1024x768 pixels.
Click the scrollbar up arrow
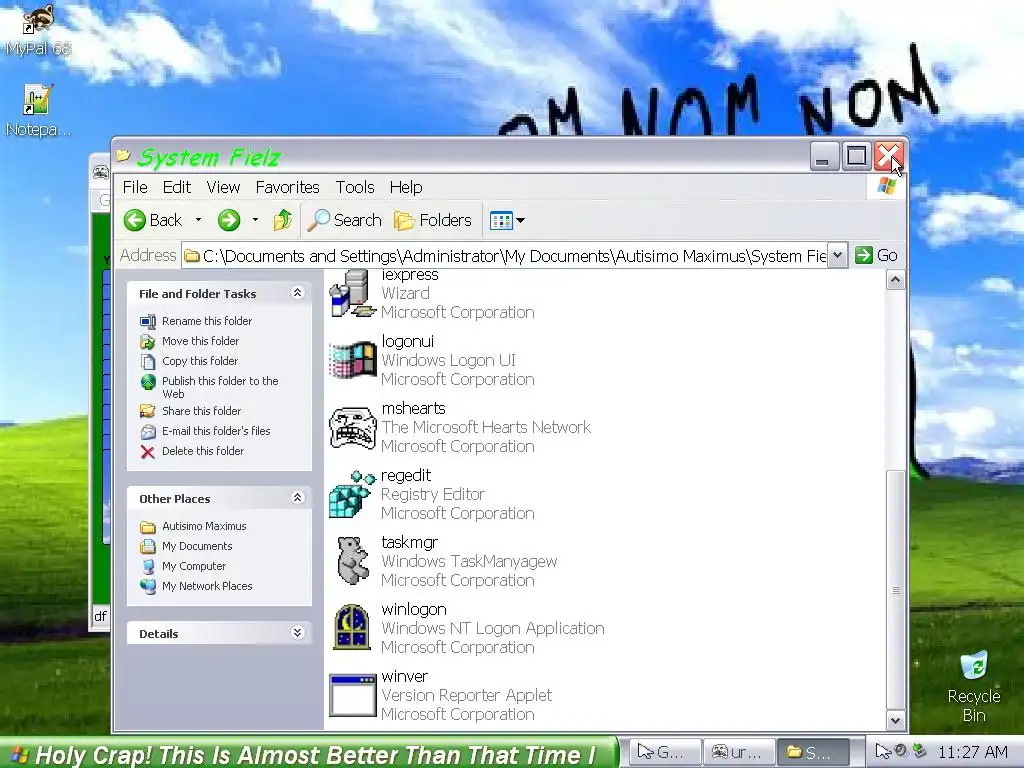tap(895, 280)
